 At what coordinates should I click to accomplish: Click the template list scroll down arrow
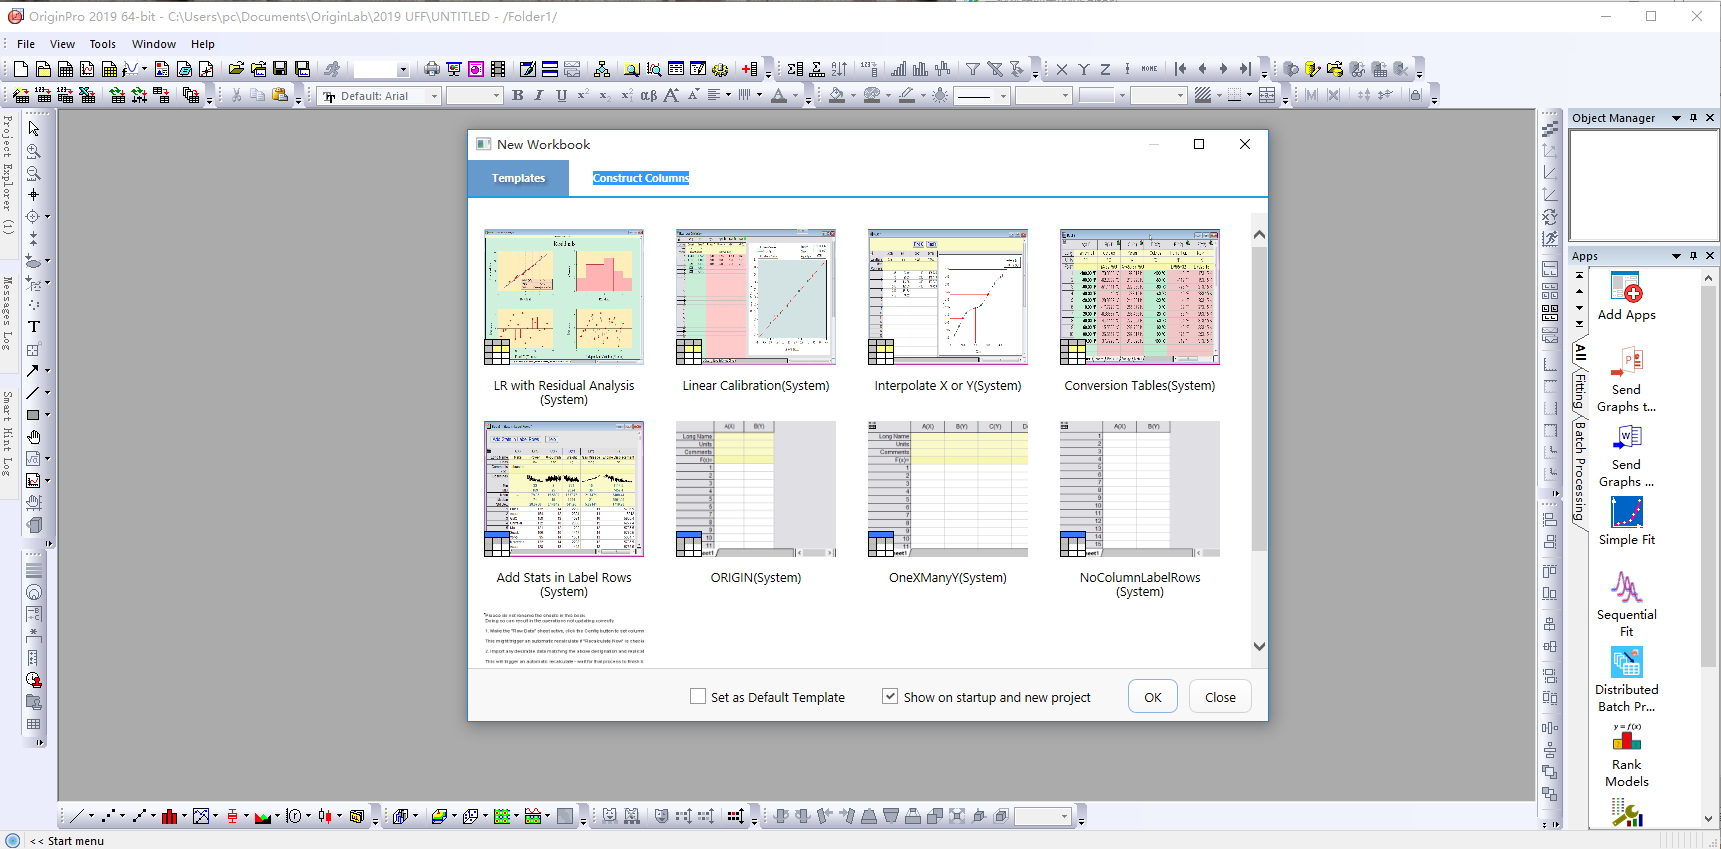[x=1259, y=646]
